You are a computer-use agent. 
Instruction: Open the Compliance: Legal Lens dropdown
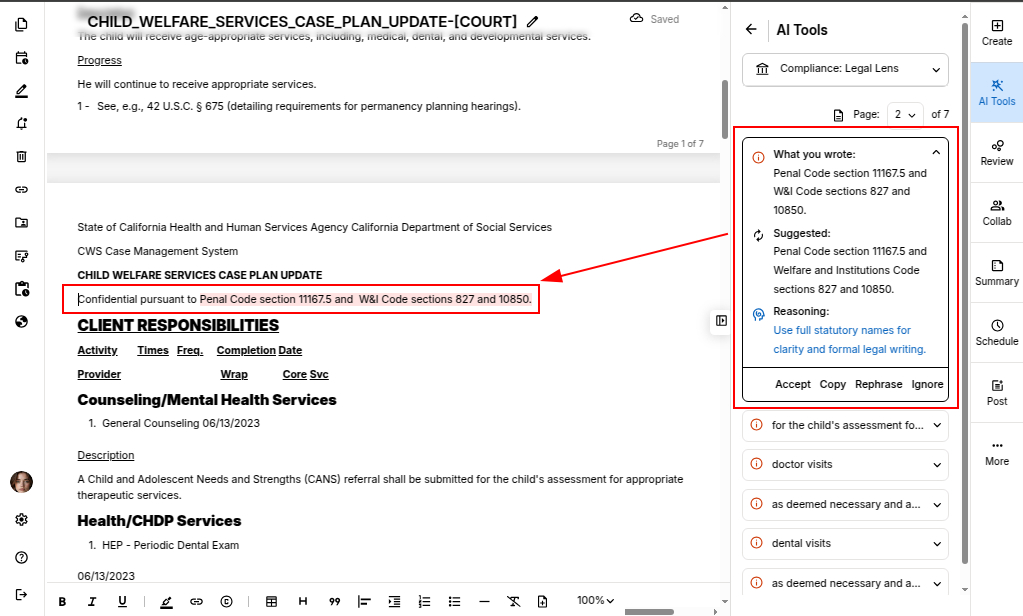tap(846, 69)
